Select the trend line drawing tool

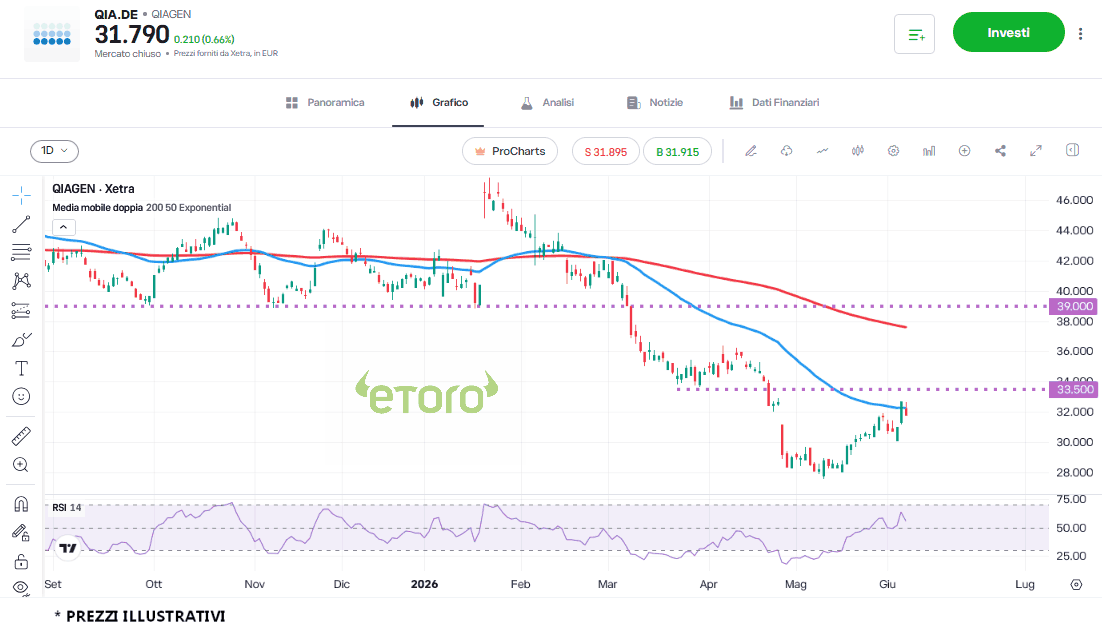point(21,224)
